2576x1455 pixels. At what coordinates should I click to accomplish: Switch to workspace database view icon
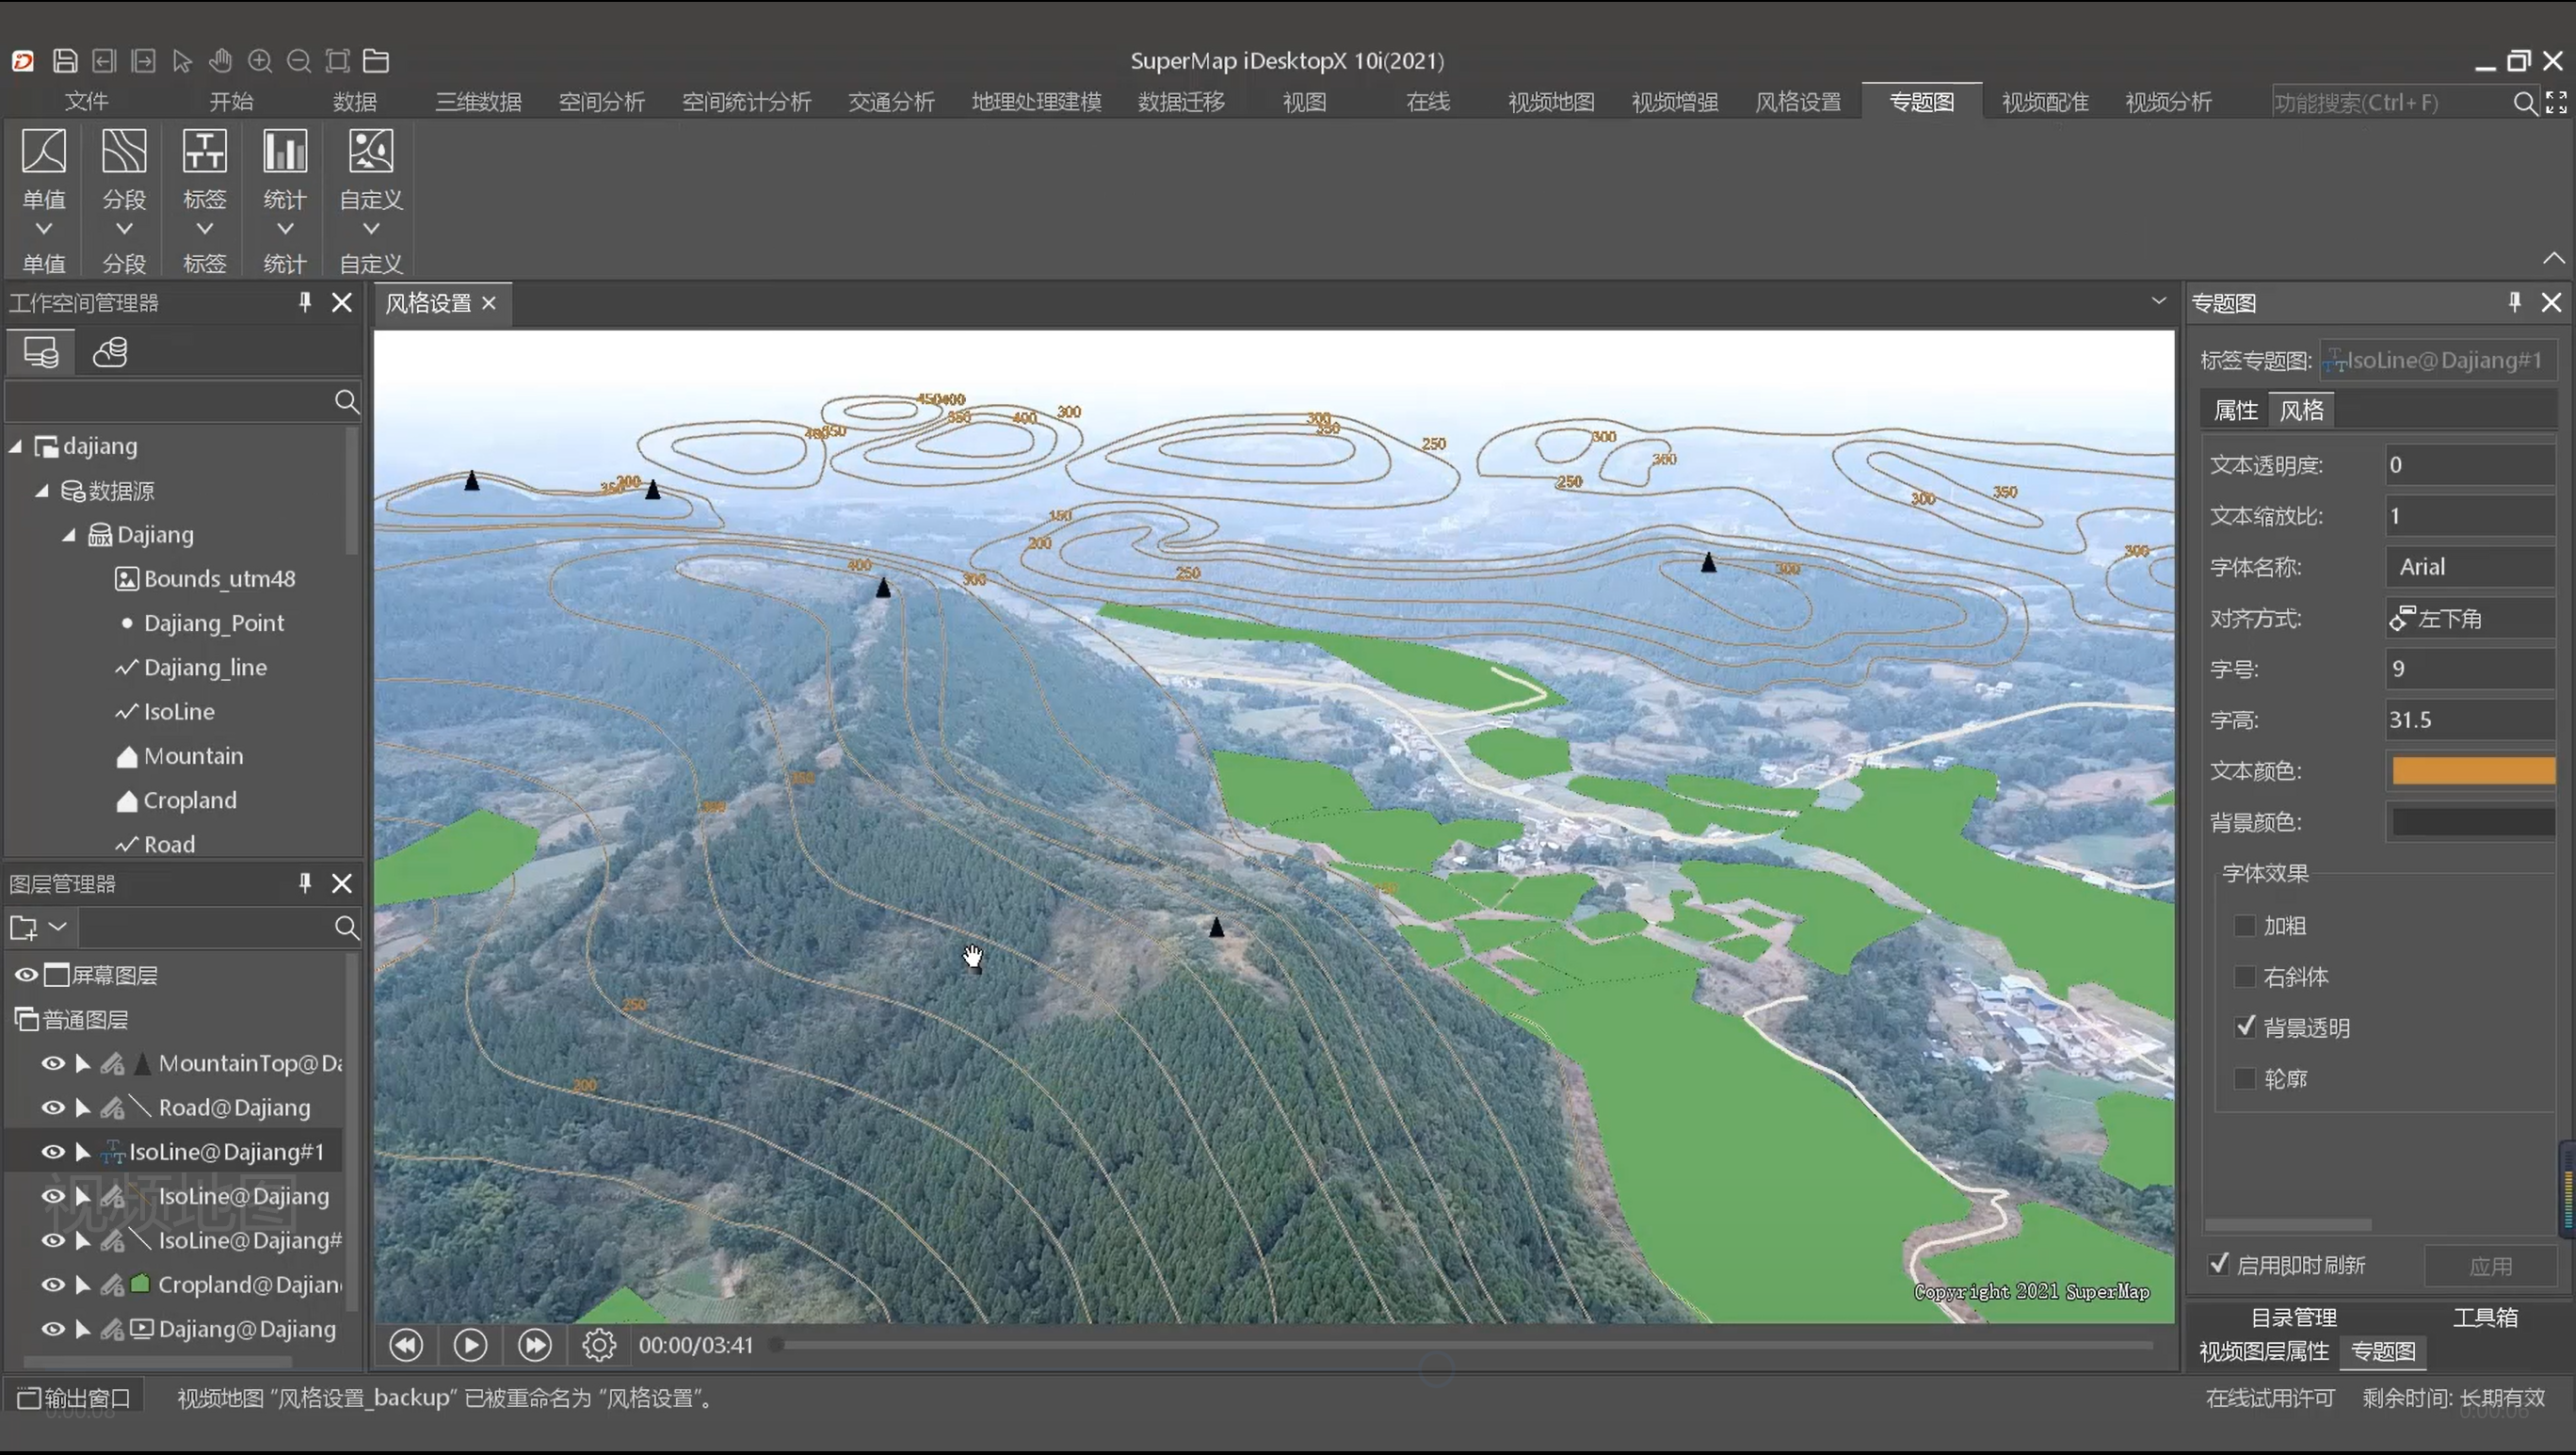(x=110, y=352)
